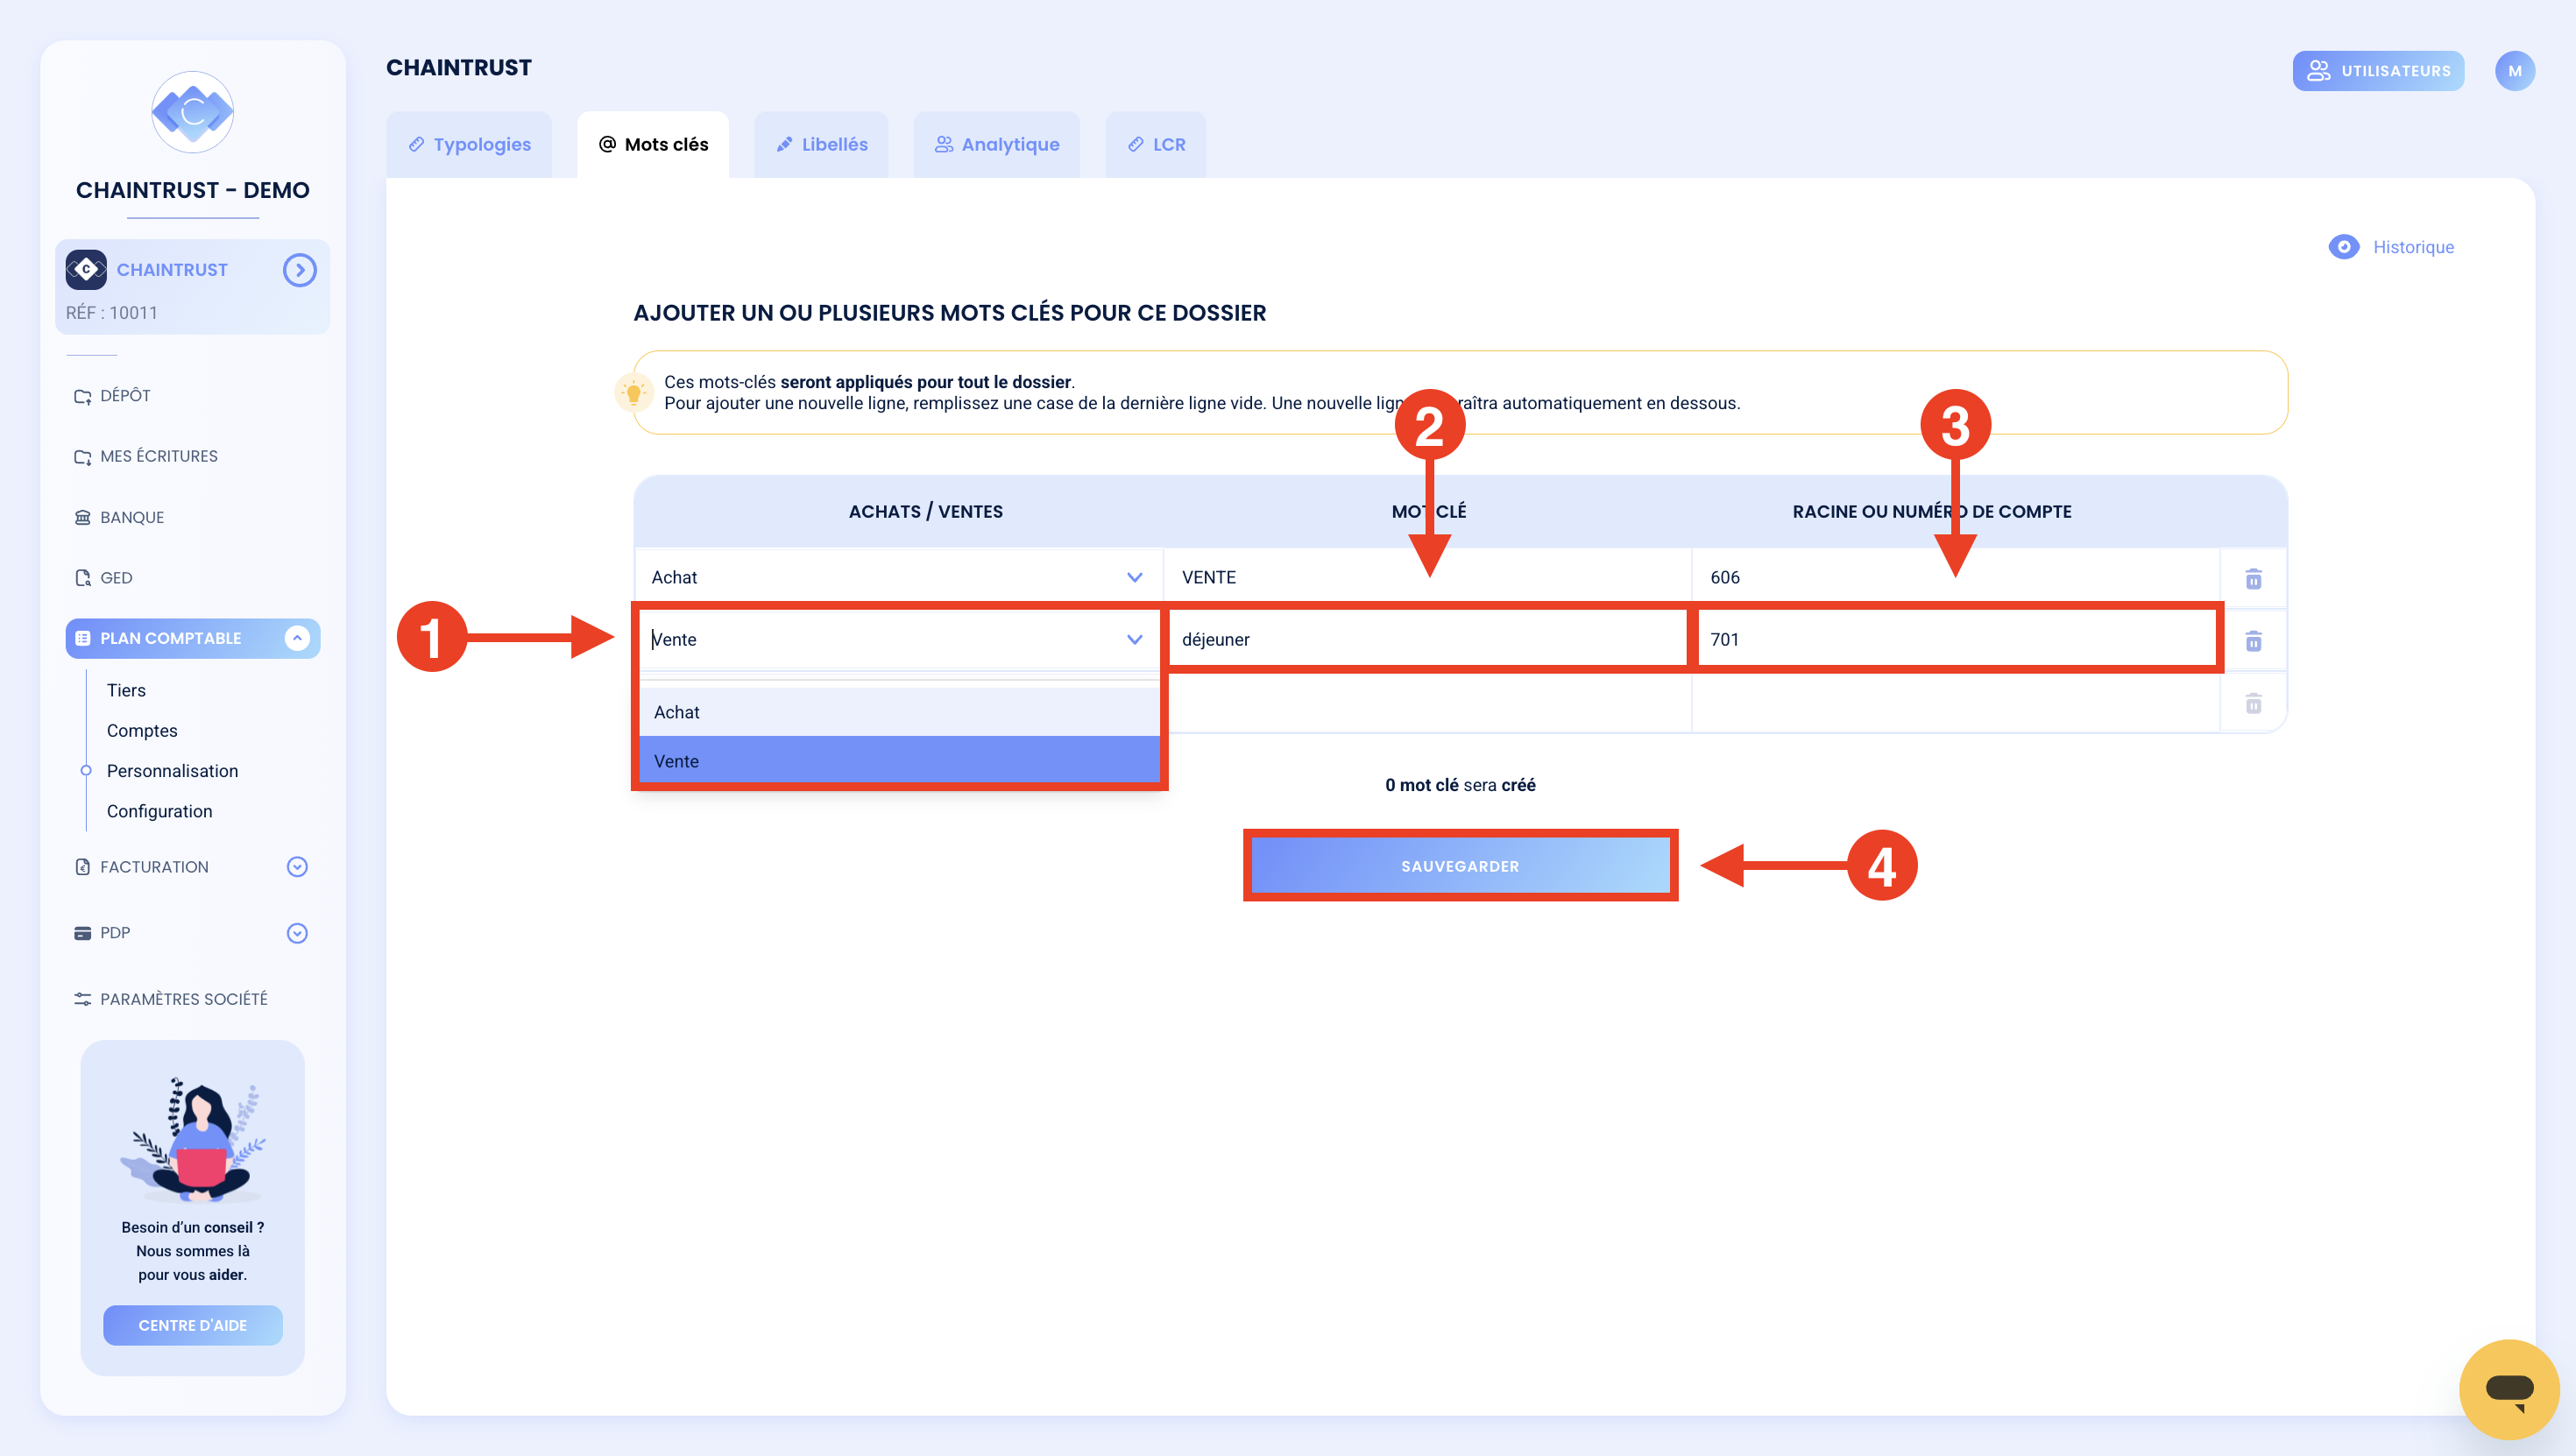Collapse the PLAN COMPTABLE menu
Image resolution: width=2576 pixels, height=1456 pixels.
point(297,638)
